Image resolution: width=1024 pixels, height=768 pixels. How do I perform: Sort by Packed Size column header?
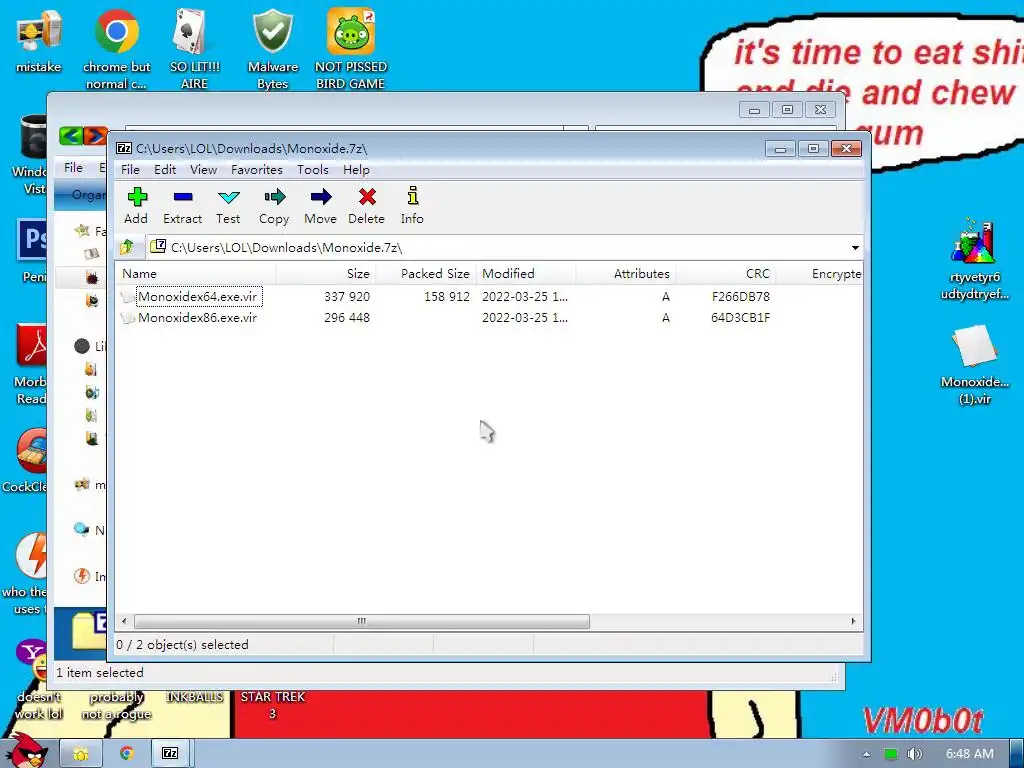[426, 274]
